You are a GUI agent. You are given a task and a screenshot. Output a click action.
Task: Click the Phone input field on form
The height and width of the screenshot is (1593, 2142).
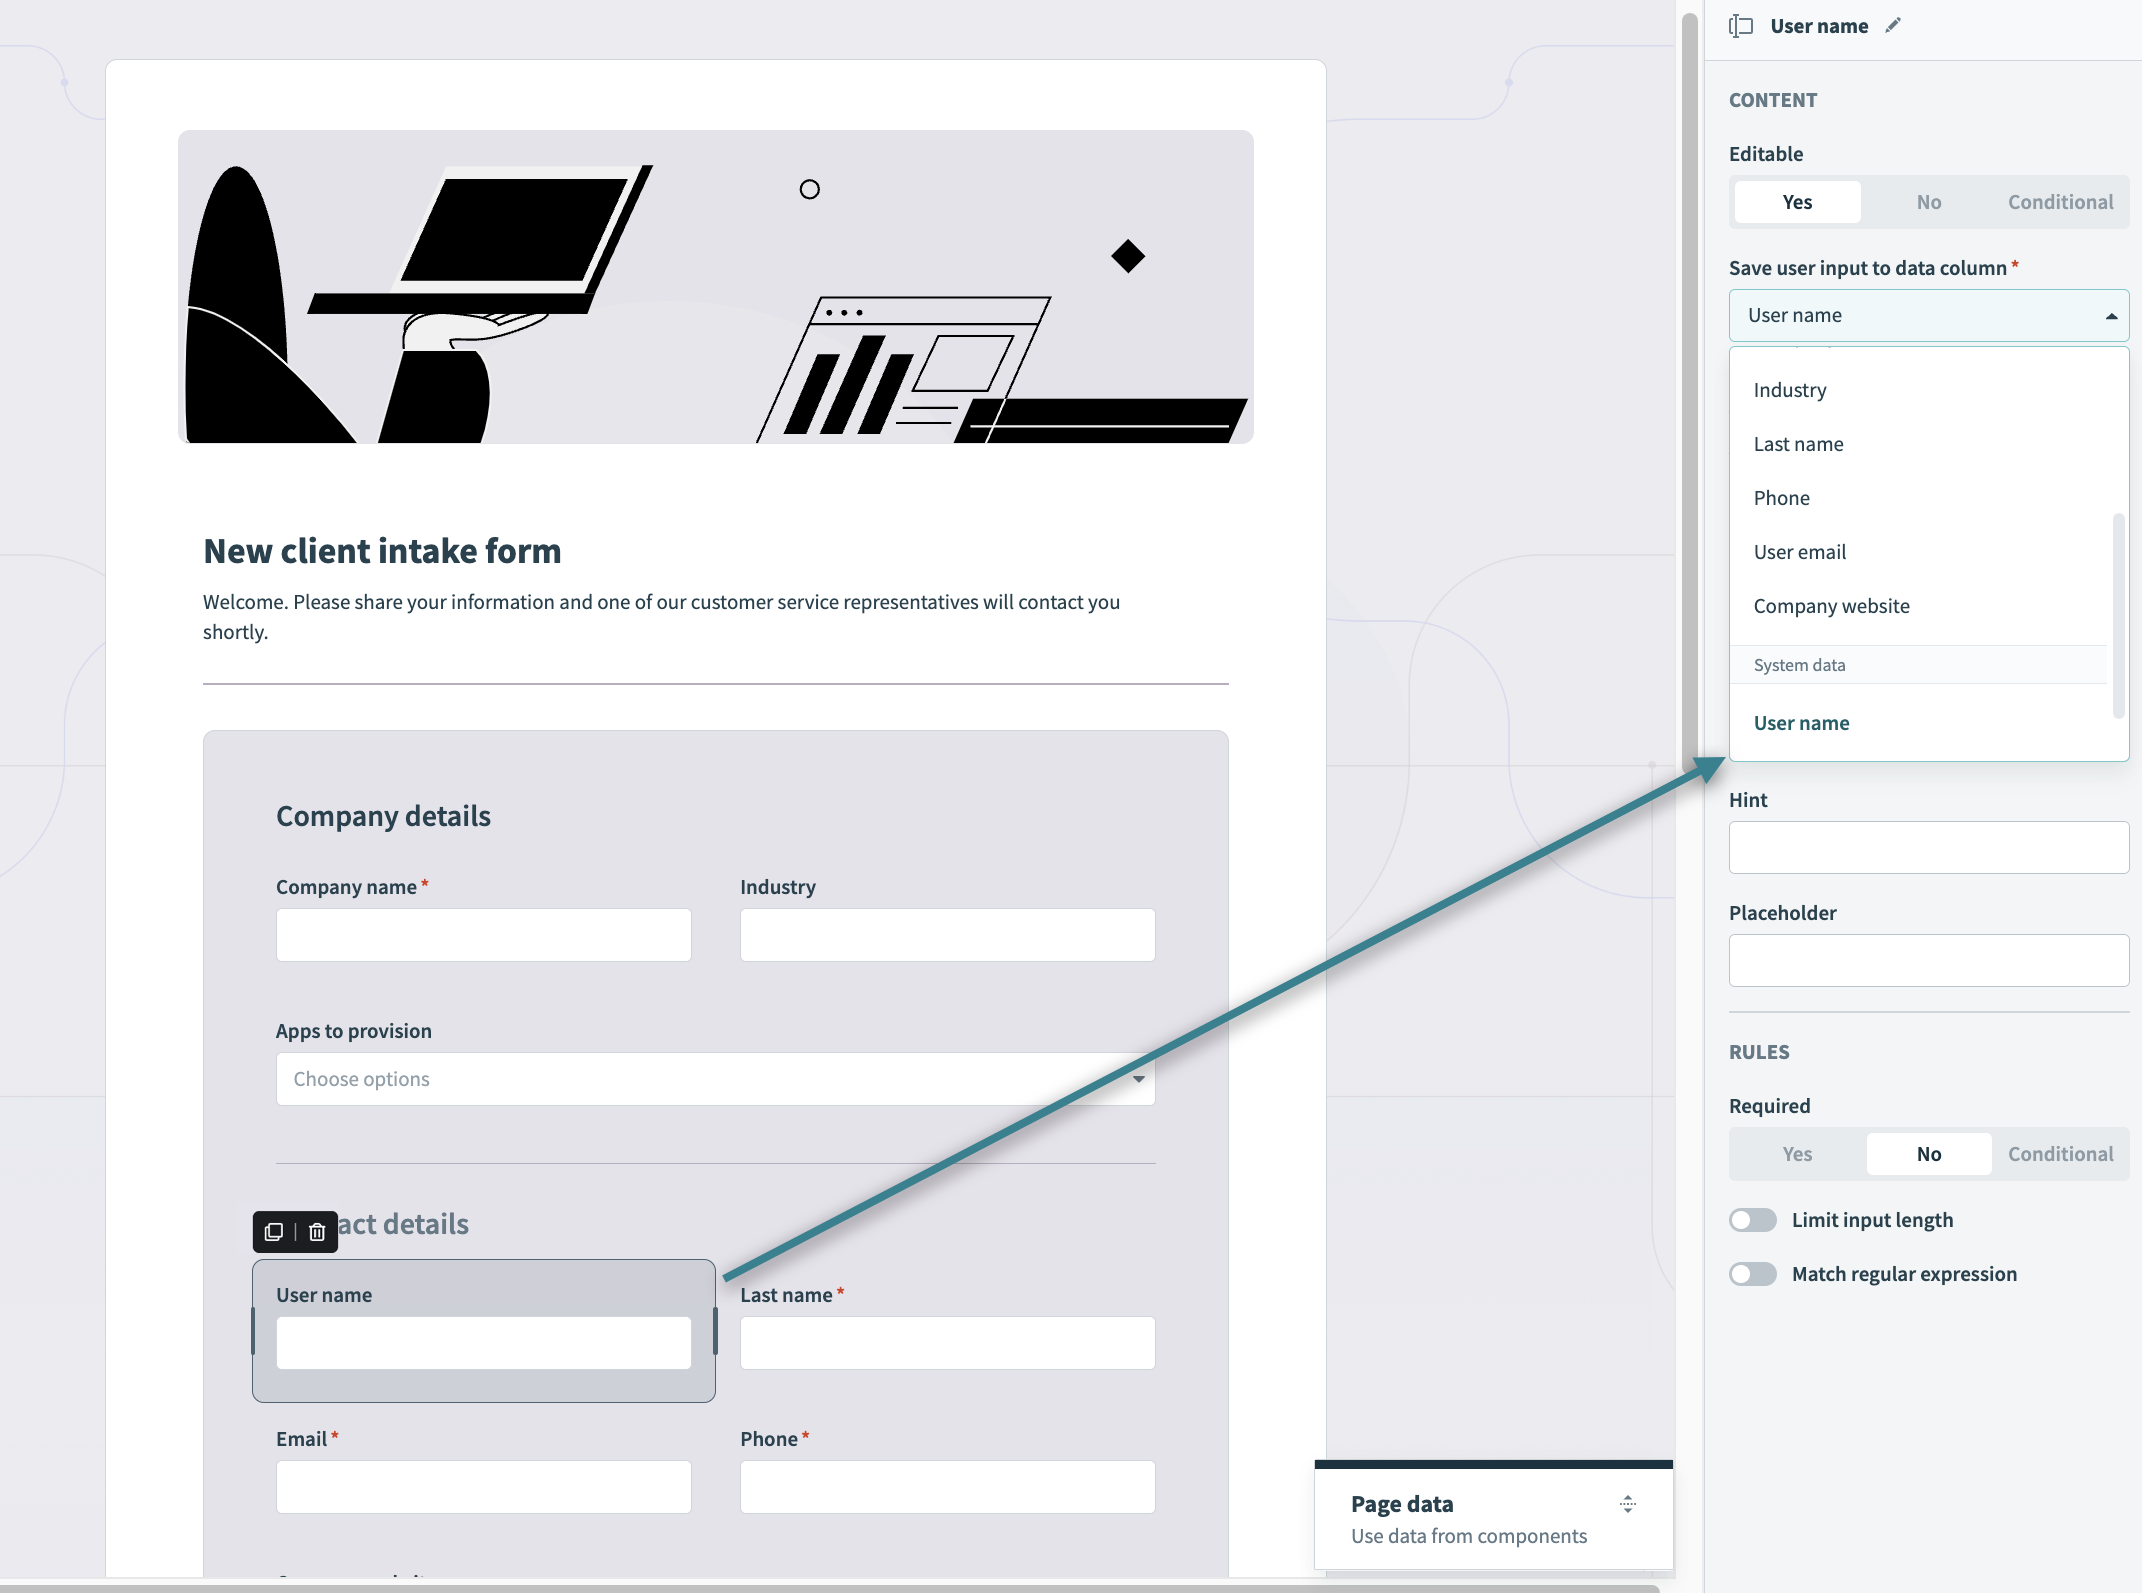click(948, 1487)
